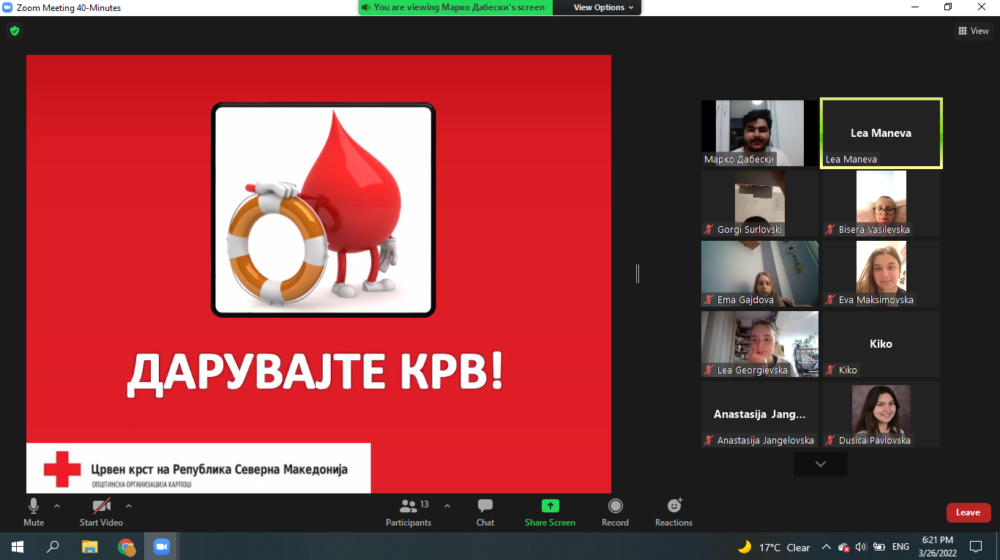
Task: Open the View layout menu
Action: pyautogui.click(x=973, y=31)
